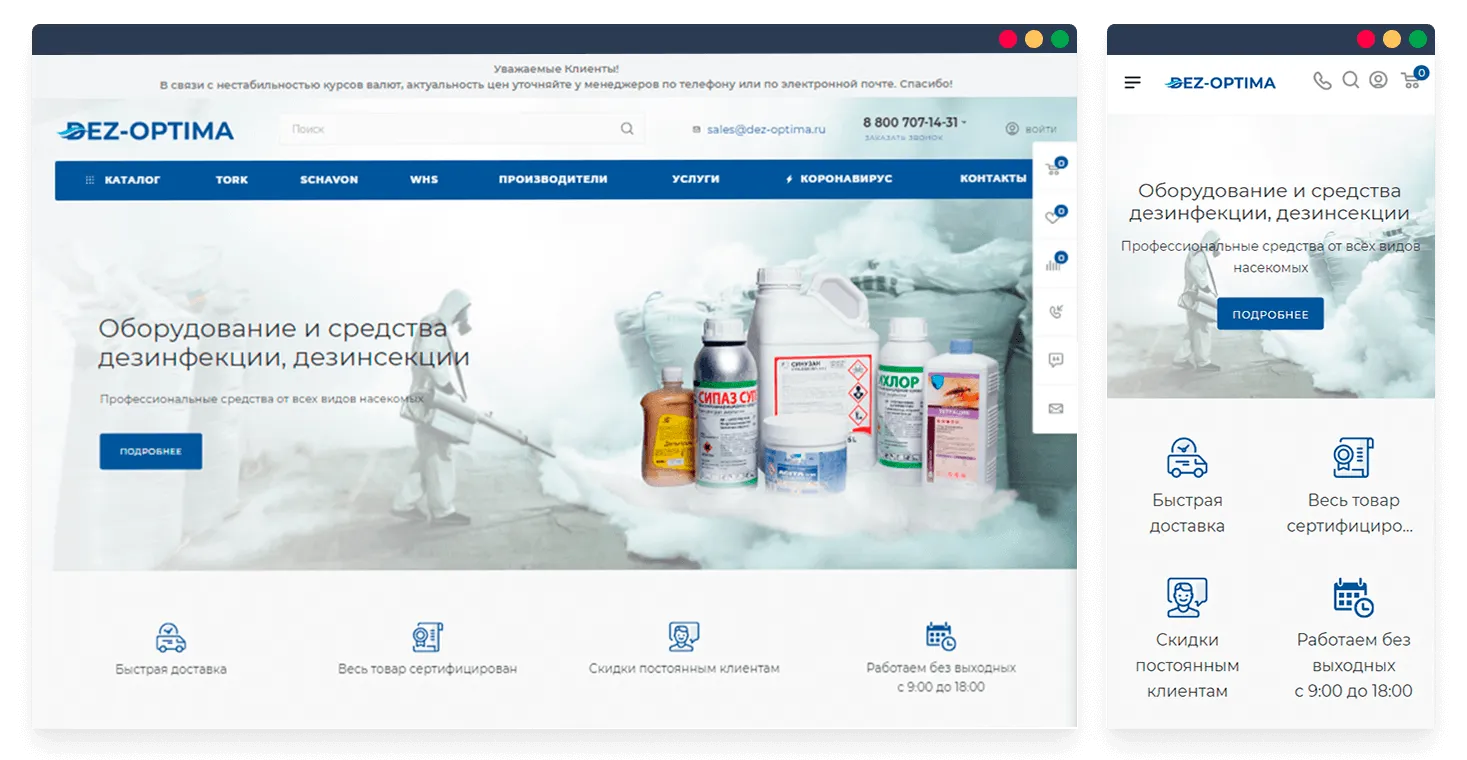Tap the search magnifier in mobile header
The width and height of the screenshot is (1467, 760).
point(1350,81)
